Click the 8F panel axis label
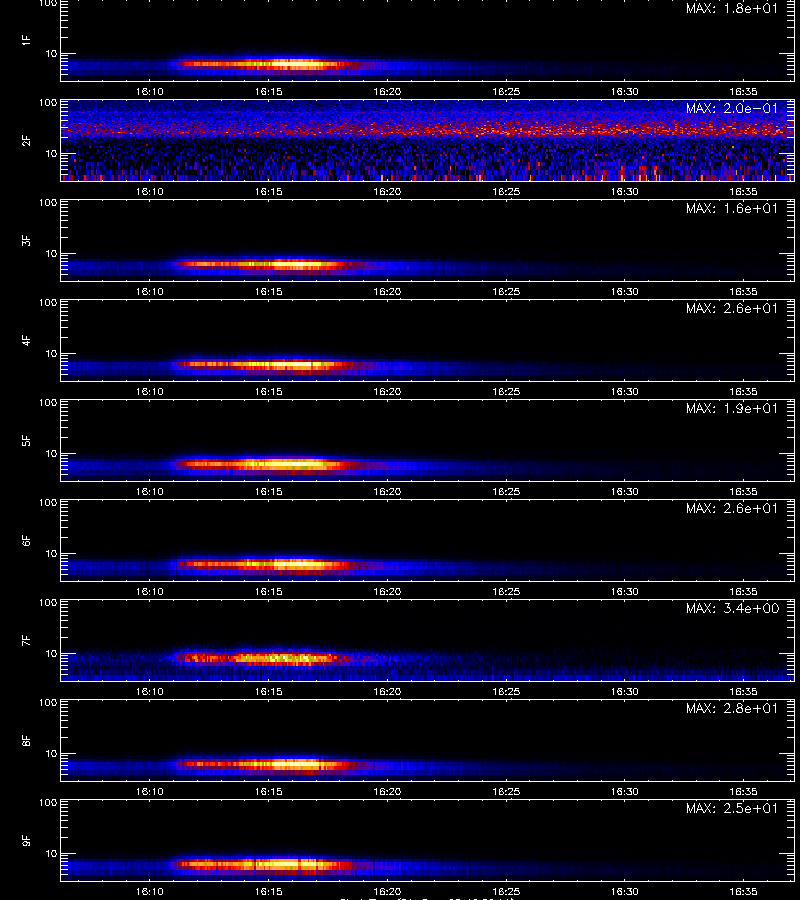This screenshot has width=800, height=900. (x=26, y=740)
